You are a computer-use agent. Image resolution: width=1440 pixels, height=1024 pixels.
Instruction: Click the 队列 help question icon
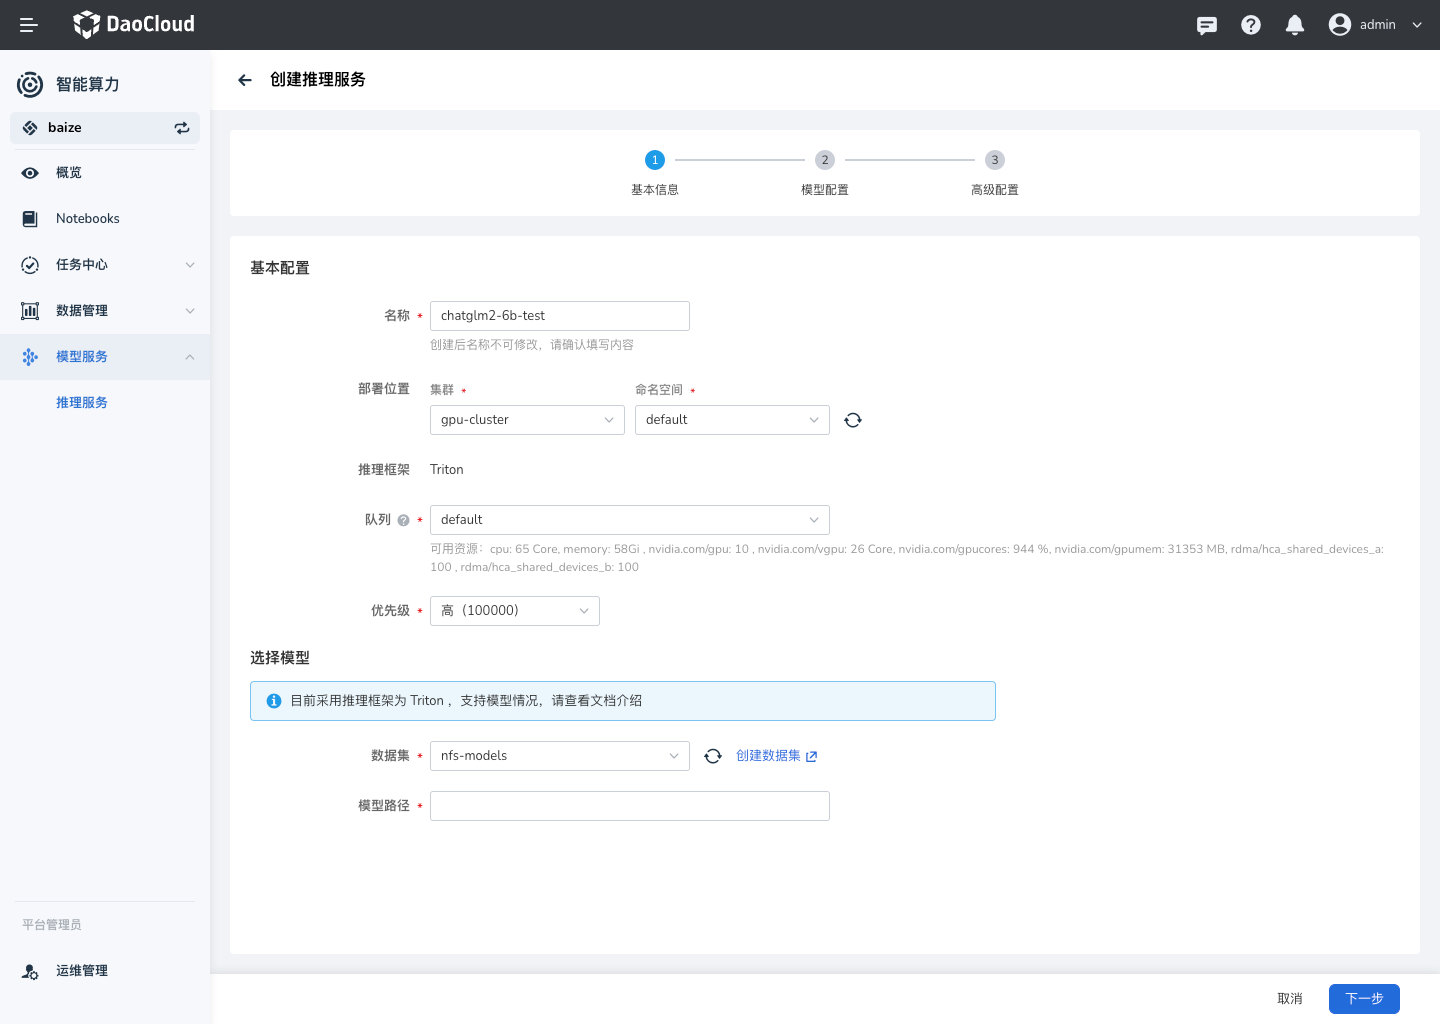pos(403,520)
